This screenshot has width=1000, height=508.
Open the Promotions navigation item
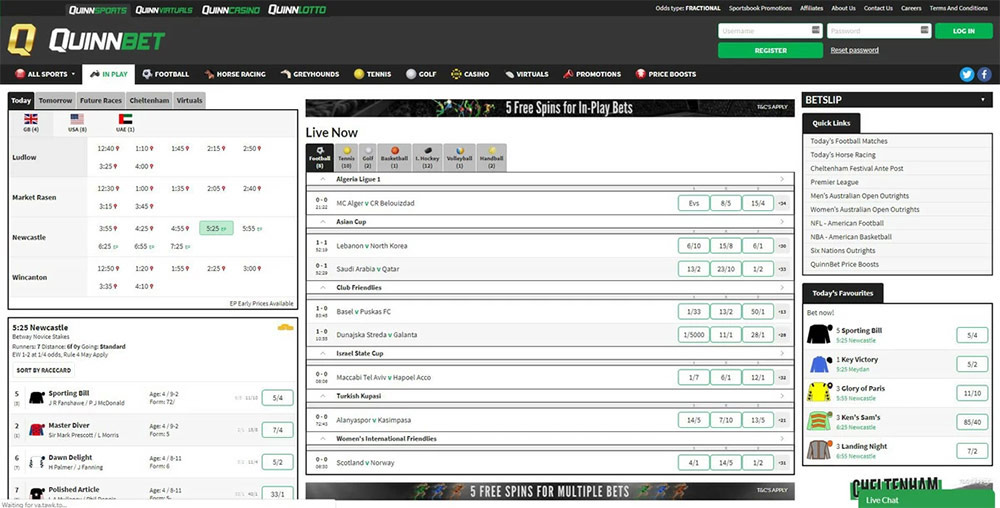592,74
